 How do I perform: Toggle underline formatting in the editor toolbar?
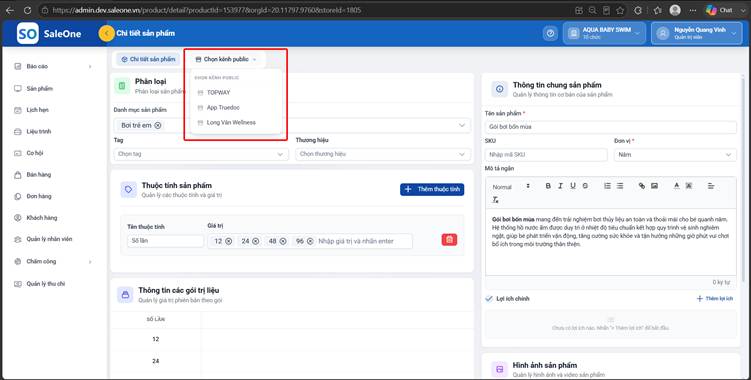pyautogui.click(x=573, y=186)
